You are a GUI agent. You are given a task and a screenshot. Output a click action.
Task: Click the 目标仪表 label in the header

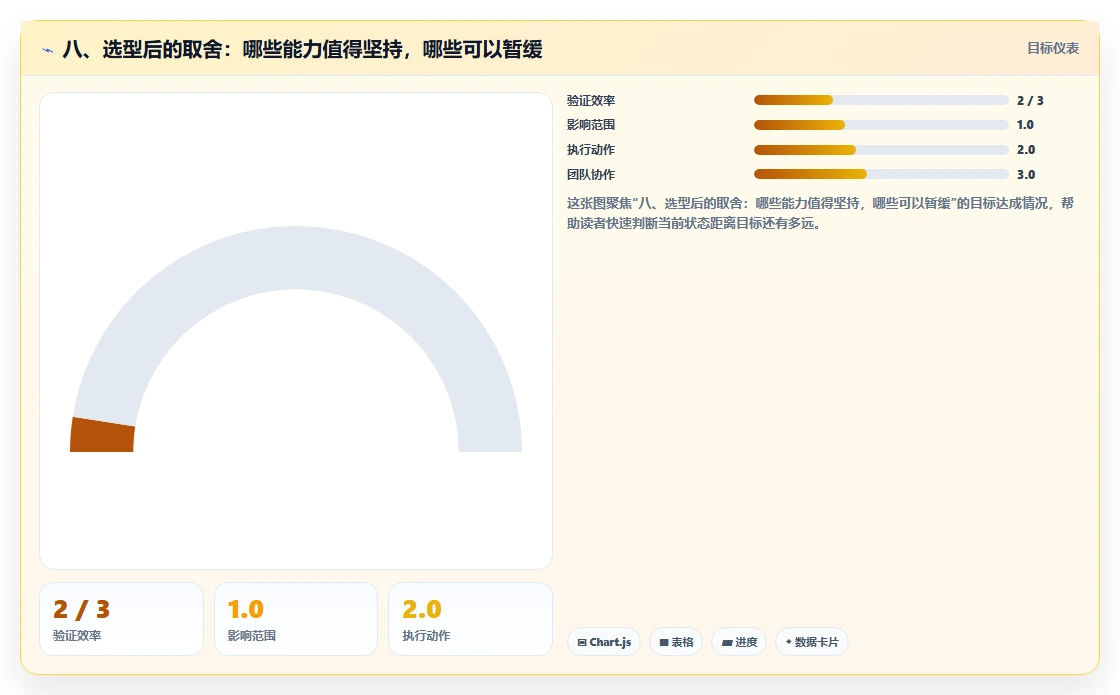coord(1053,49)
